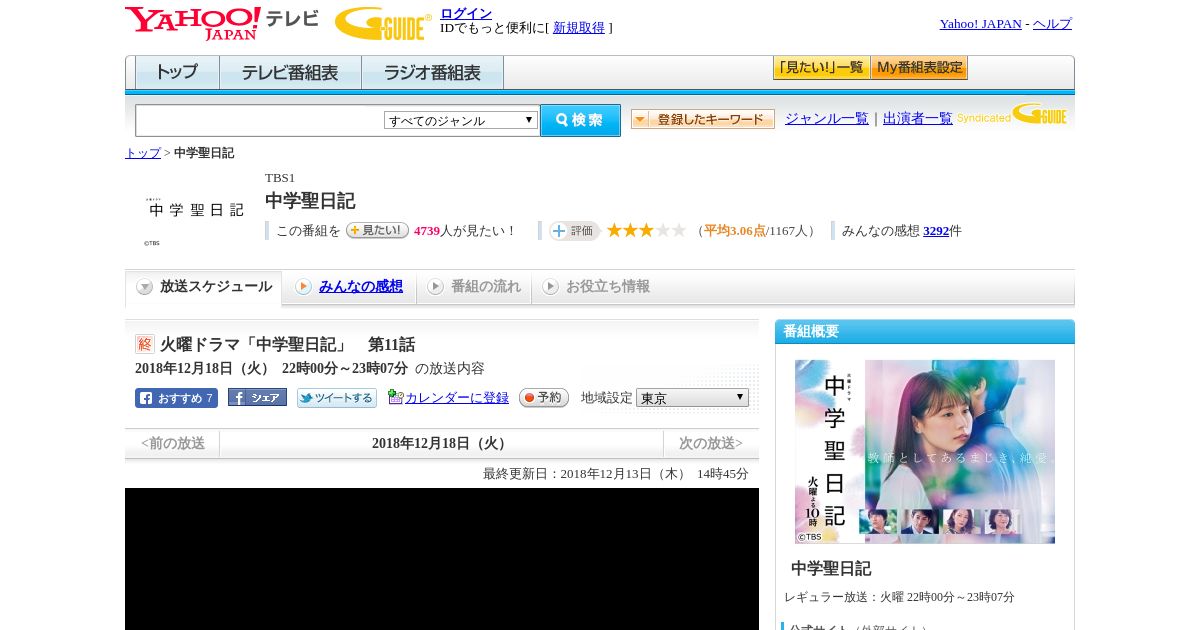1200x630 pixels.
Task: Click the star rating graphic
Action: coord(646,230)
